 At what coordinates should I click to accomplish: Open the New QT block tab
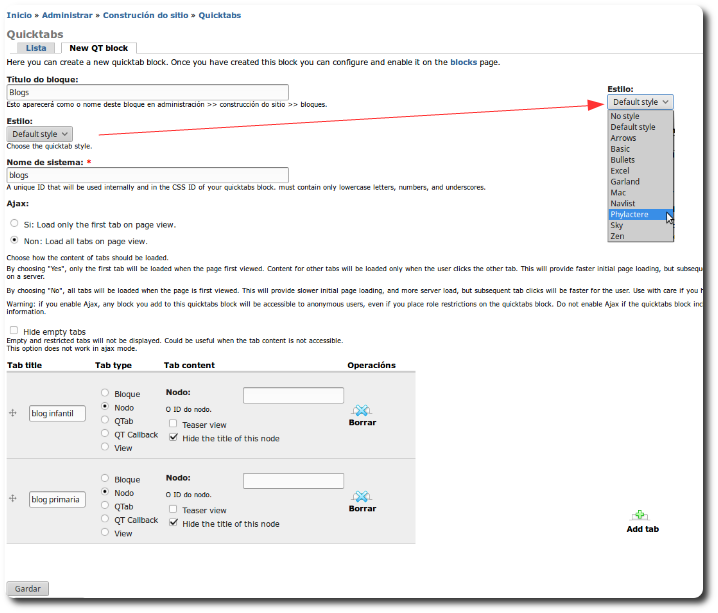[98, 48]
